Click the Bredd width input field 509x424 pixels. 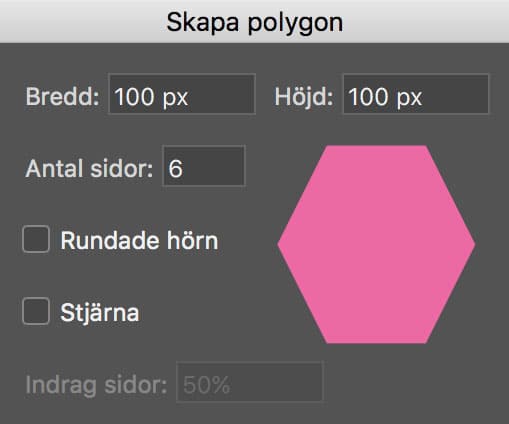tap(182, 94)
